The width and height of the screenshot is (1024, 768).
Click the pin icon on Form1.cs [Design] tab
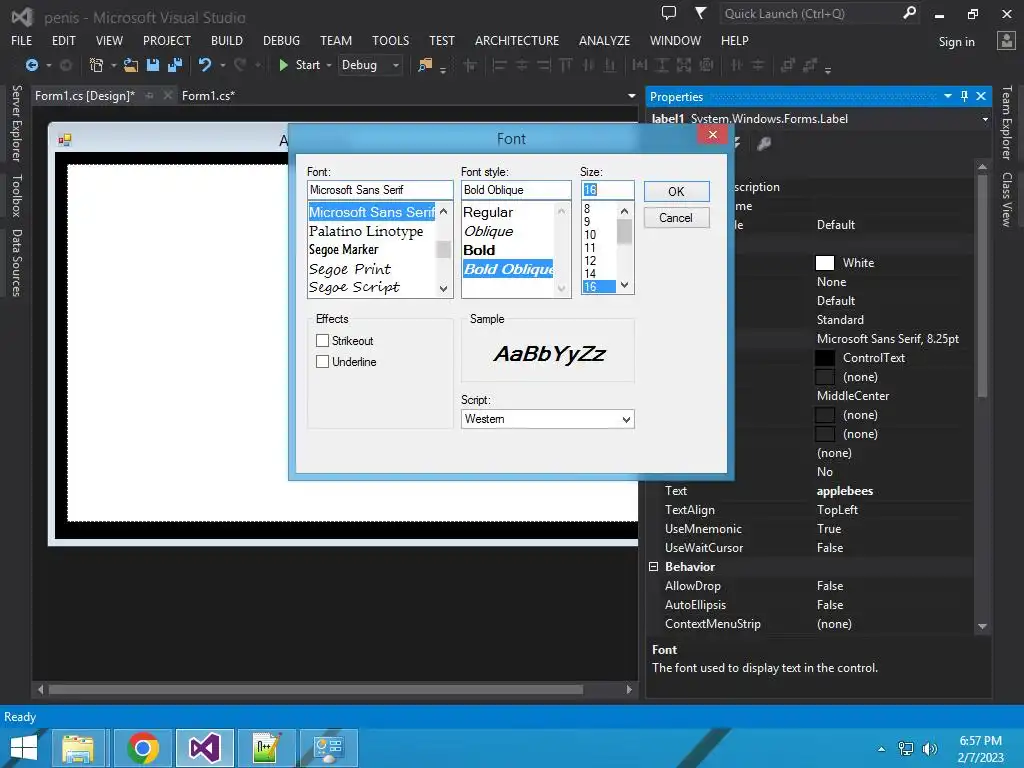(x=150, y=96)
